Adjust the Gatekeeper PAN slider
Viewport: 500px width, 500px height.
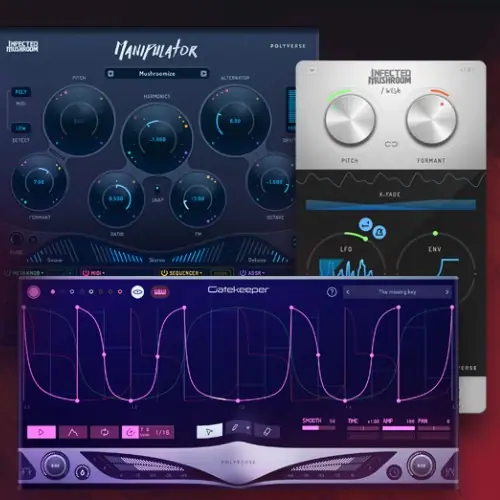click(434, 428)
